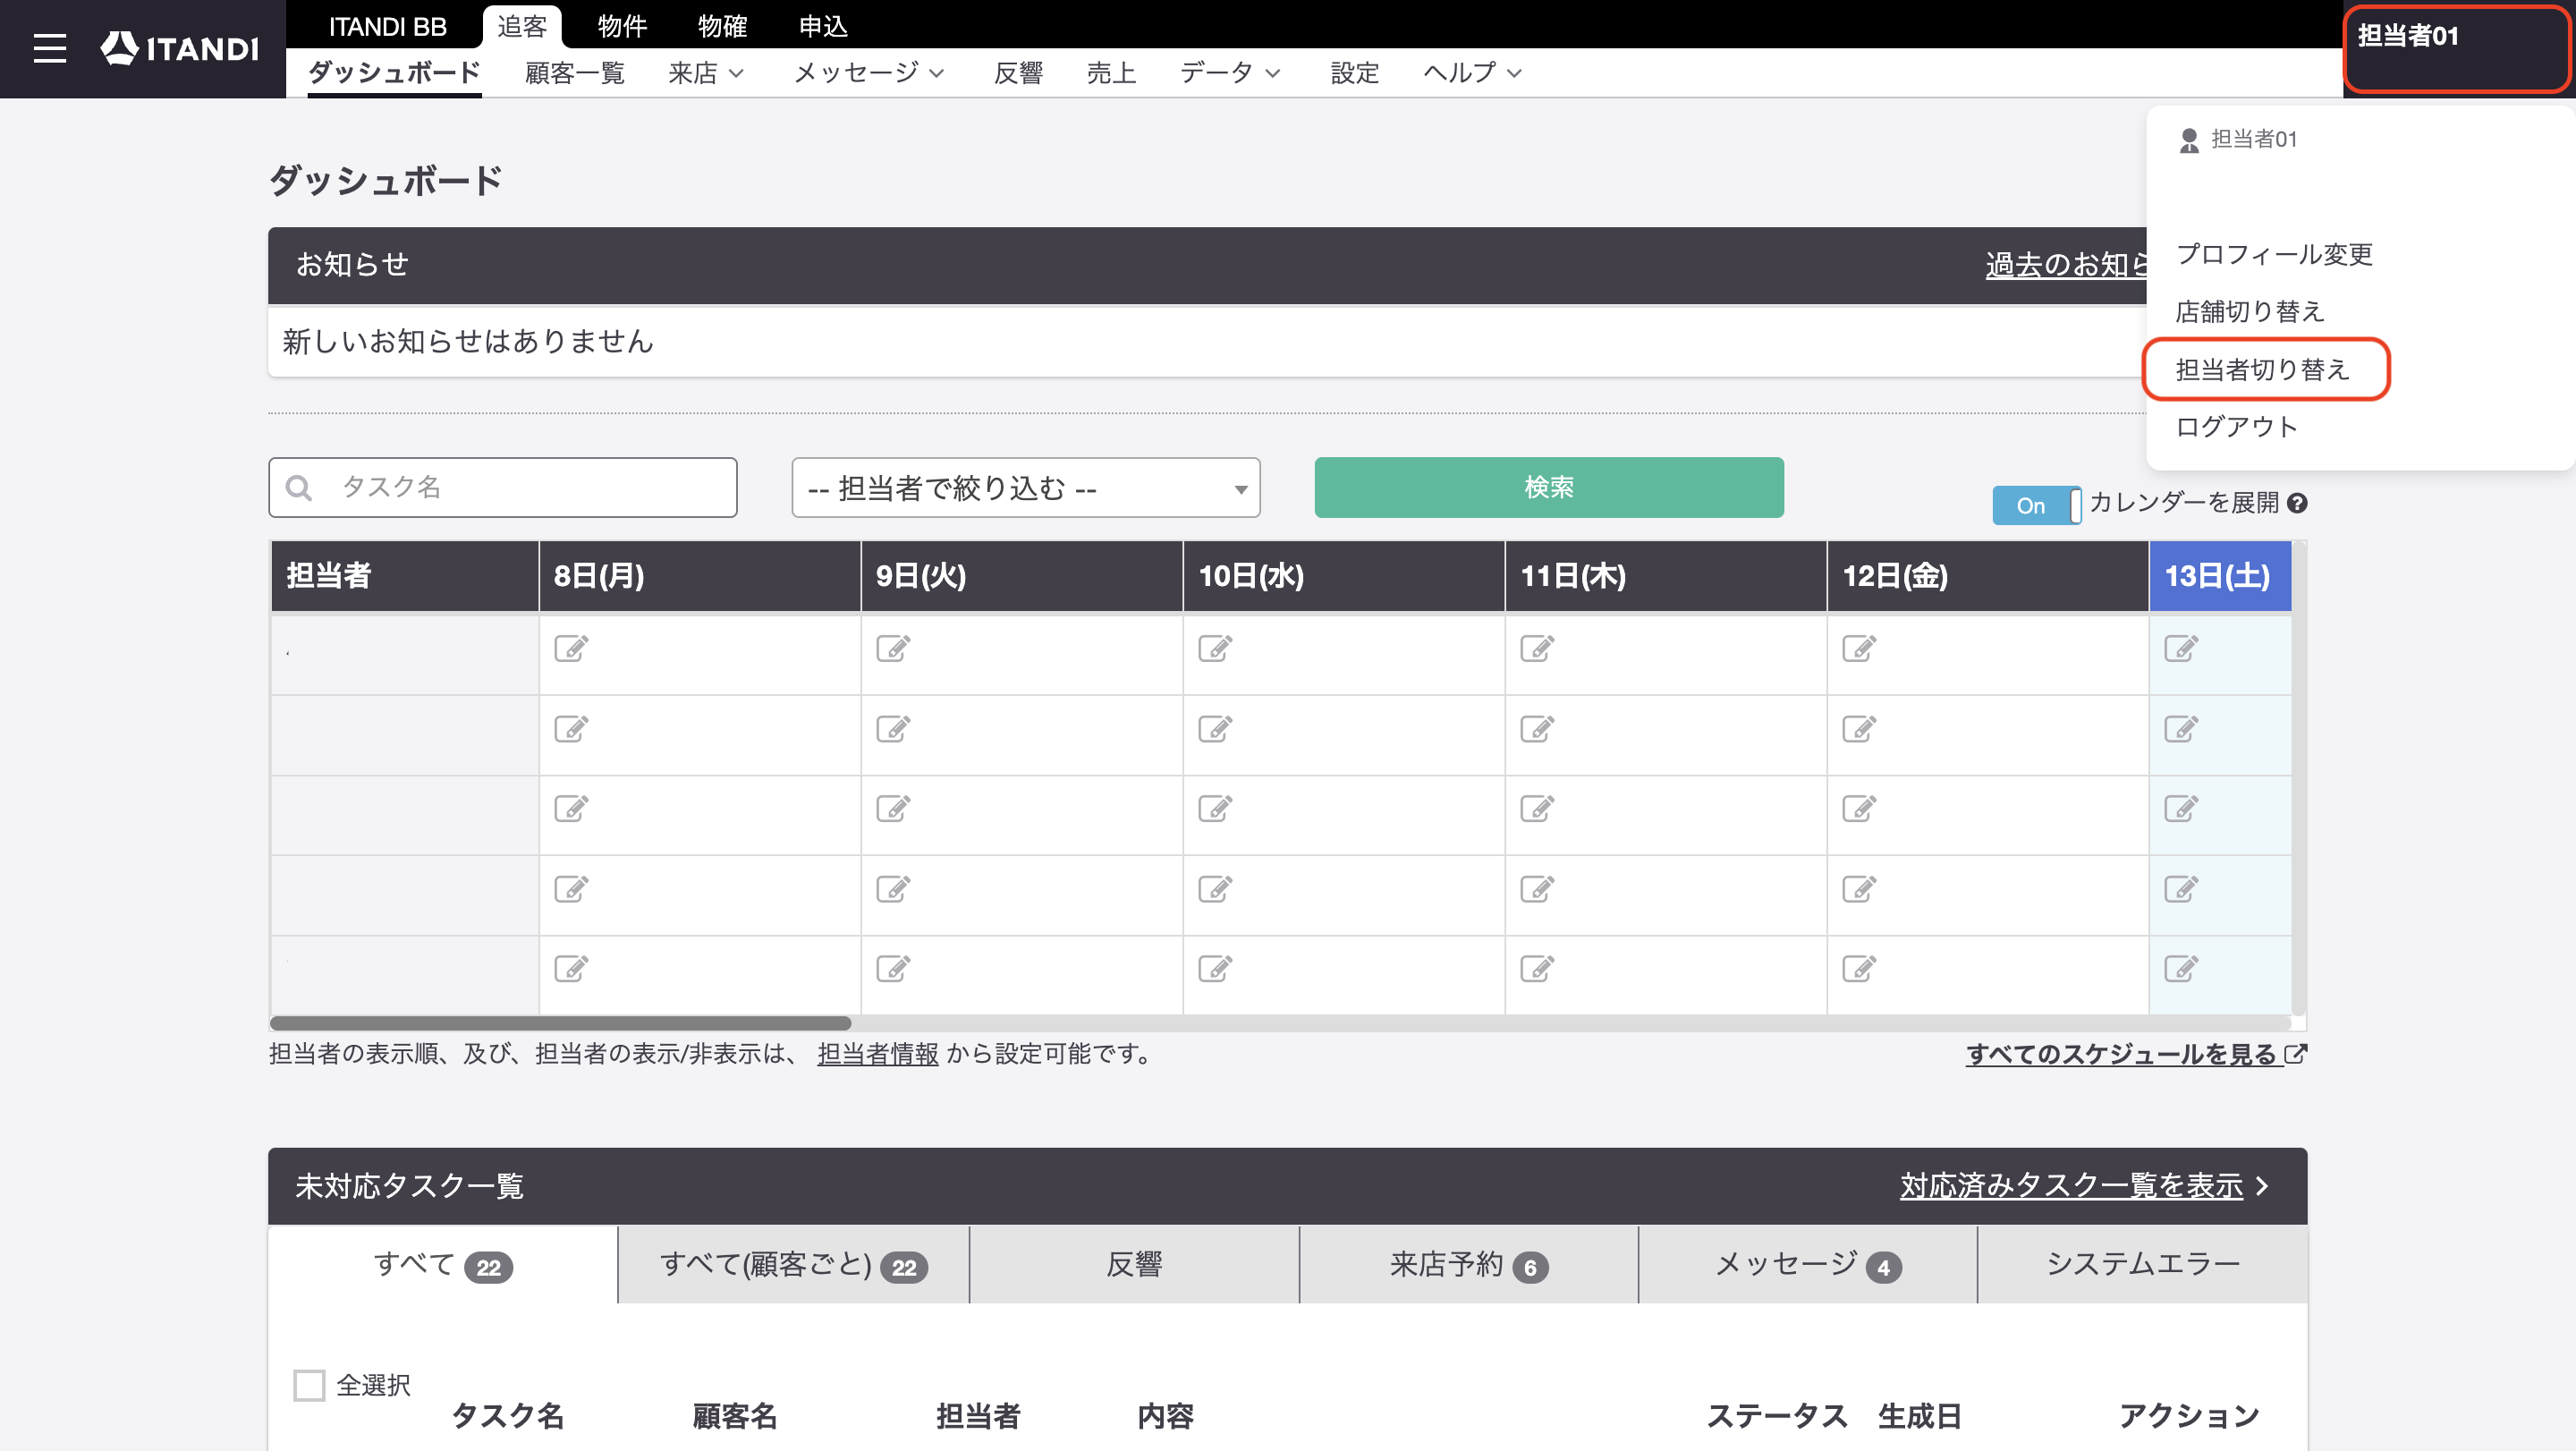Click edit icon in fifth row under 13日(土)
The width and height of the screenshot is (2576, 1451).
2181,968
